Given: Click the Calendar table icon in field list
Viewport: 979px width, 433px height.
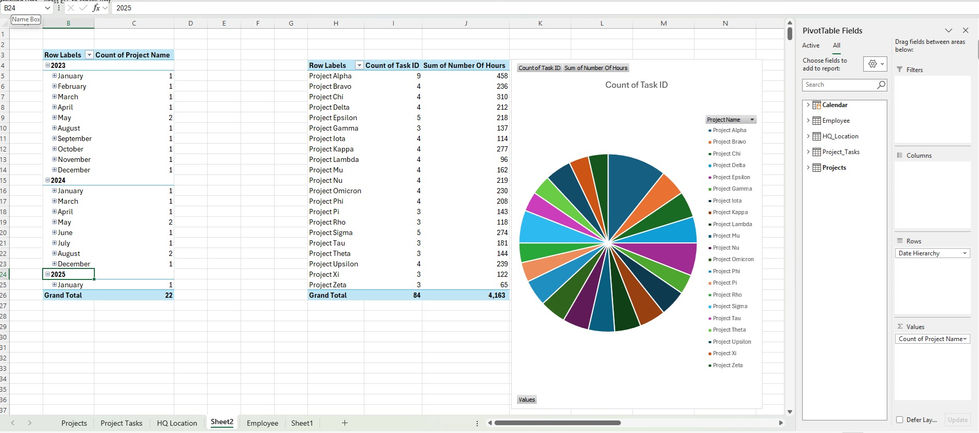Looking at the screenshot, I should tap(817, 105).
